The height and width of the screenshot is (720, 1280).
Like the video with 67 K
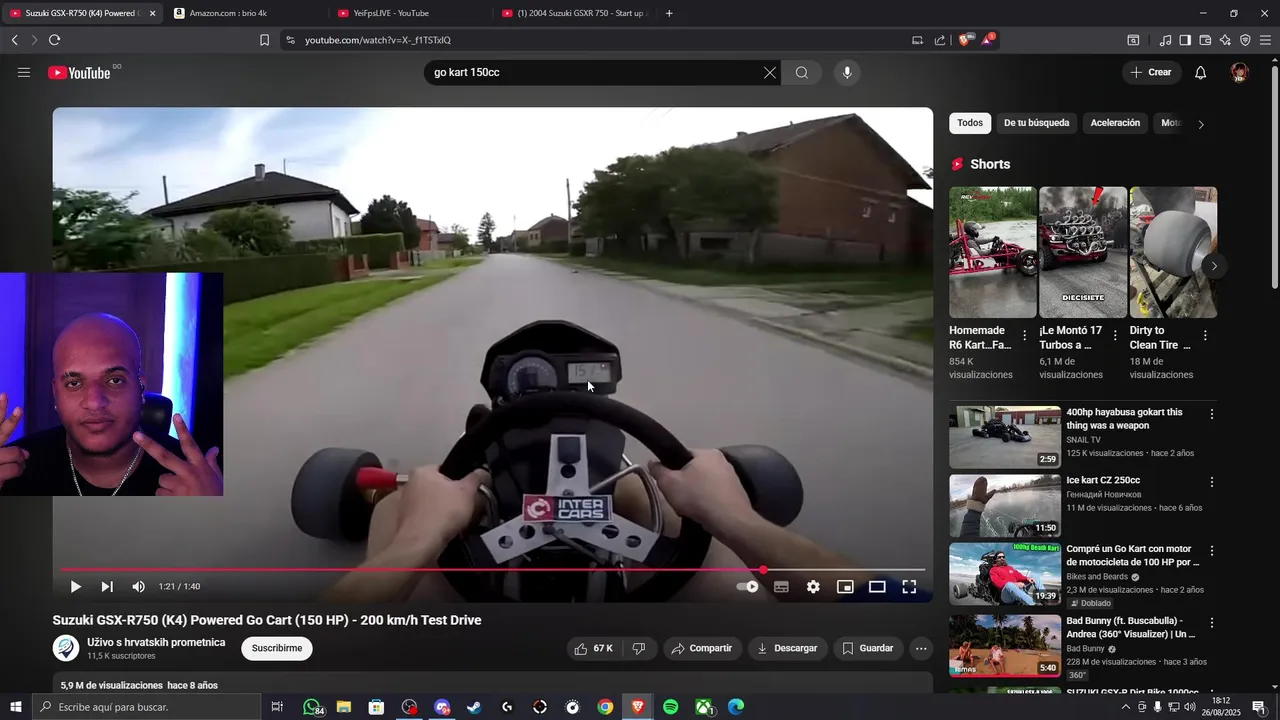pos(593,648)
